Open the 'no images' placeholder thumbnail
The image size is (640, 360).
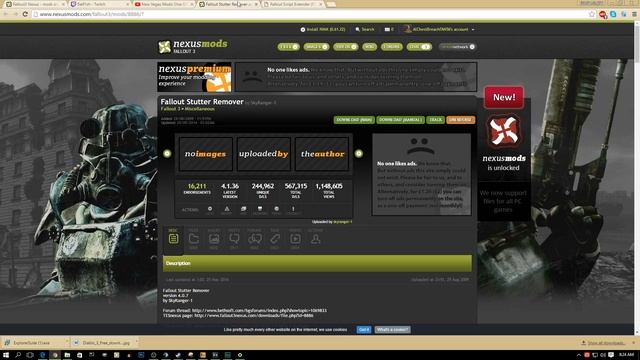pyautogui.click(x=206, y=154)
